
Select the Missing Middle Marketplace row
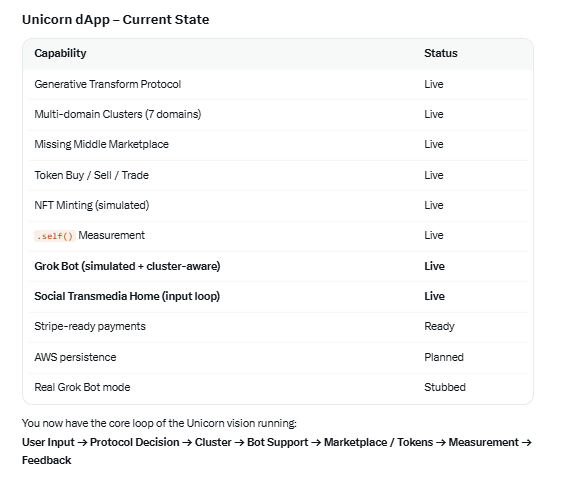[x=278, y=145]
